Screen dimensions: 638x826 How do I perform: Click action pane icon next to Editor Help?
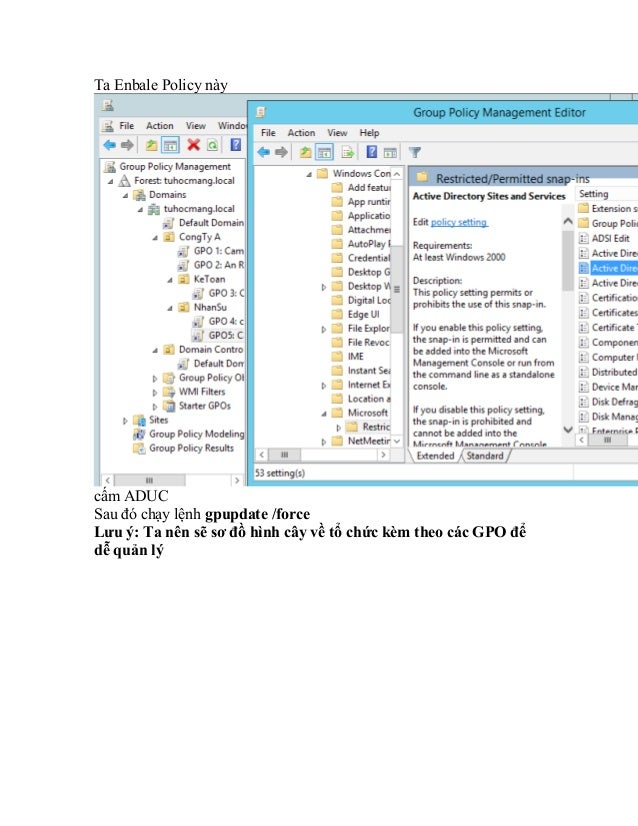(x=390, y=153)
